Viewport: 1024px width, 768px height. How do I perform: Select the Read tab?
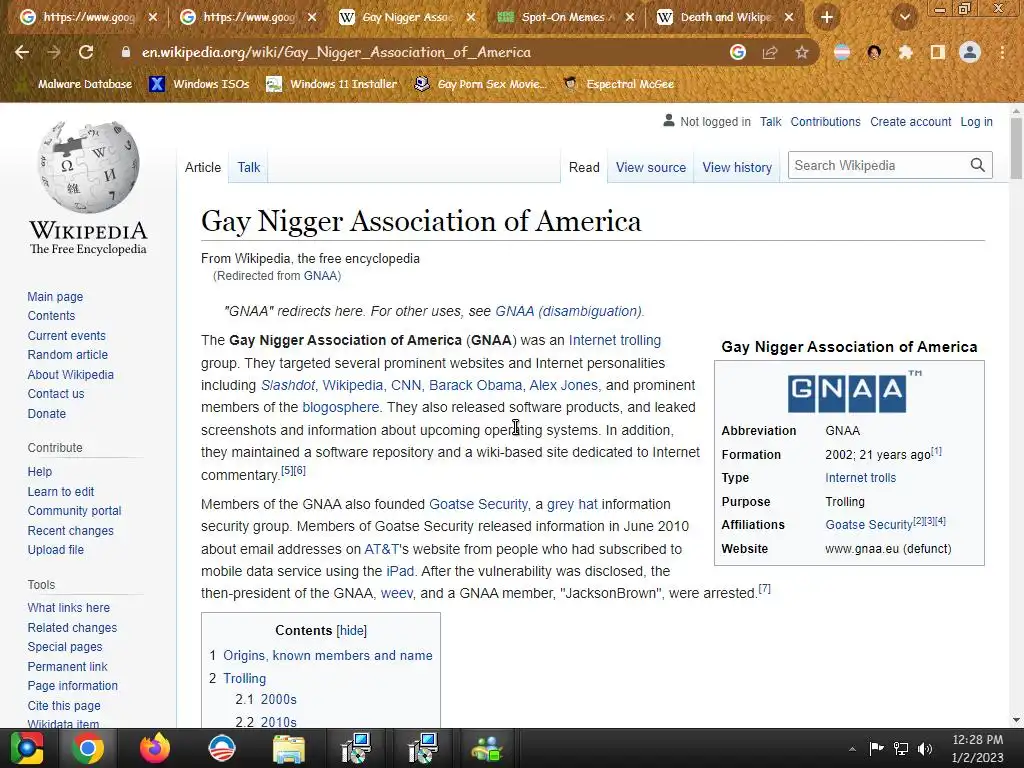584,167
